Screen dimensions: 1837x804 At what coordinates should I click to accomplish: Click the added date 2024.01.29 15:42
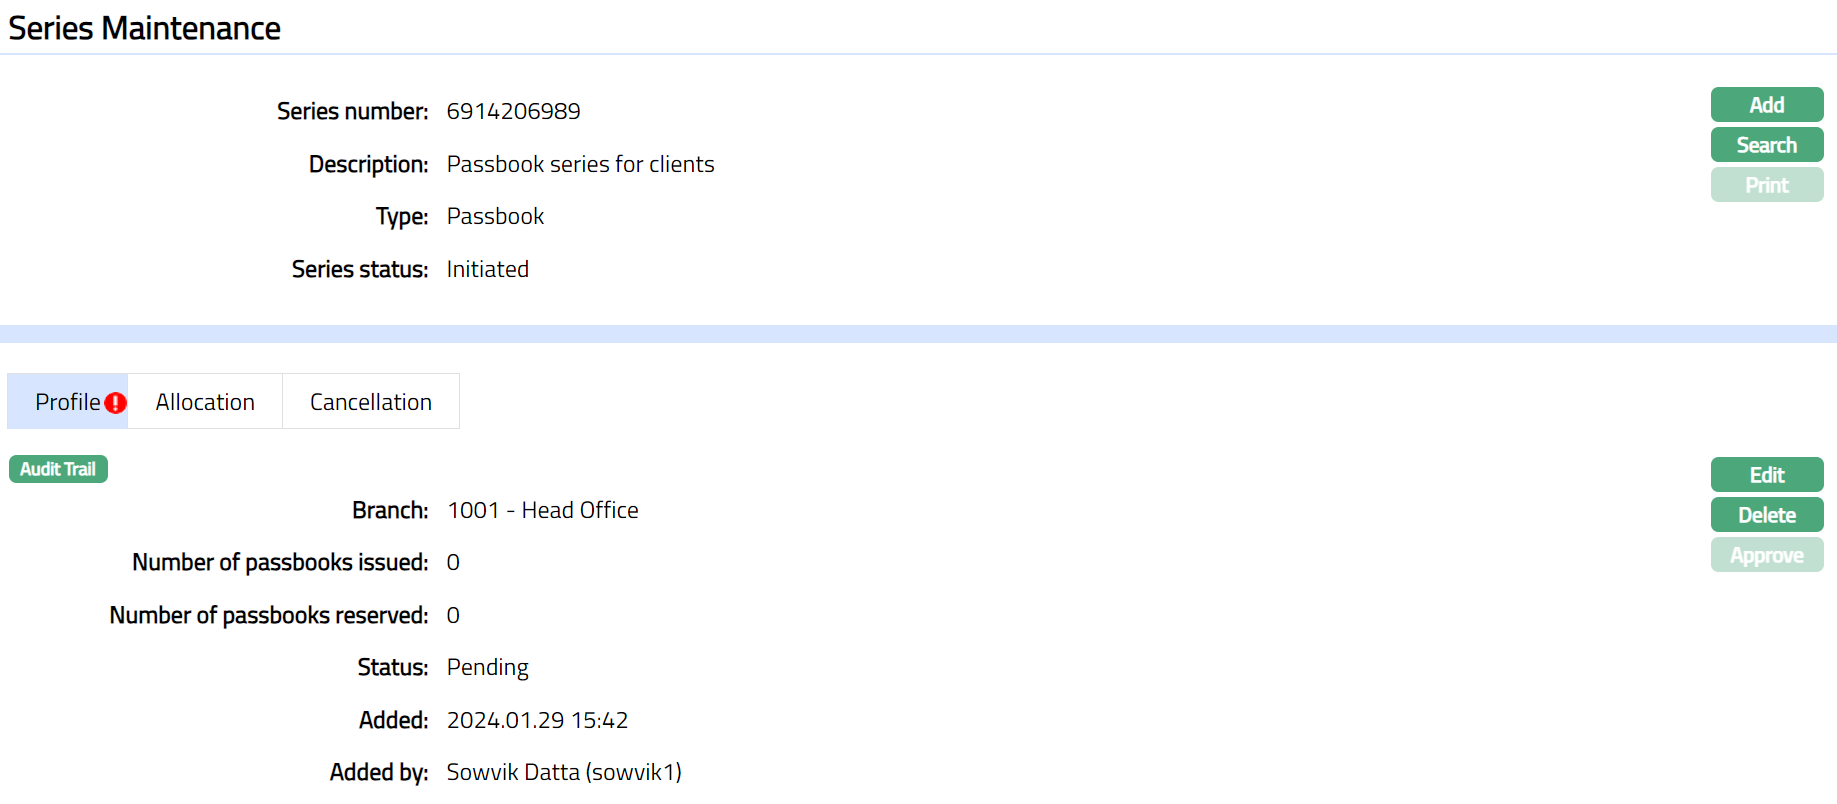(x=537, y=720)
